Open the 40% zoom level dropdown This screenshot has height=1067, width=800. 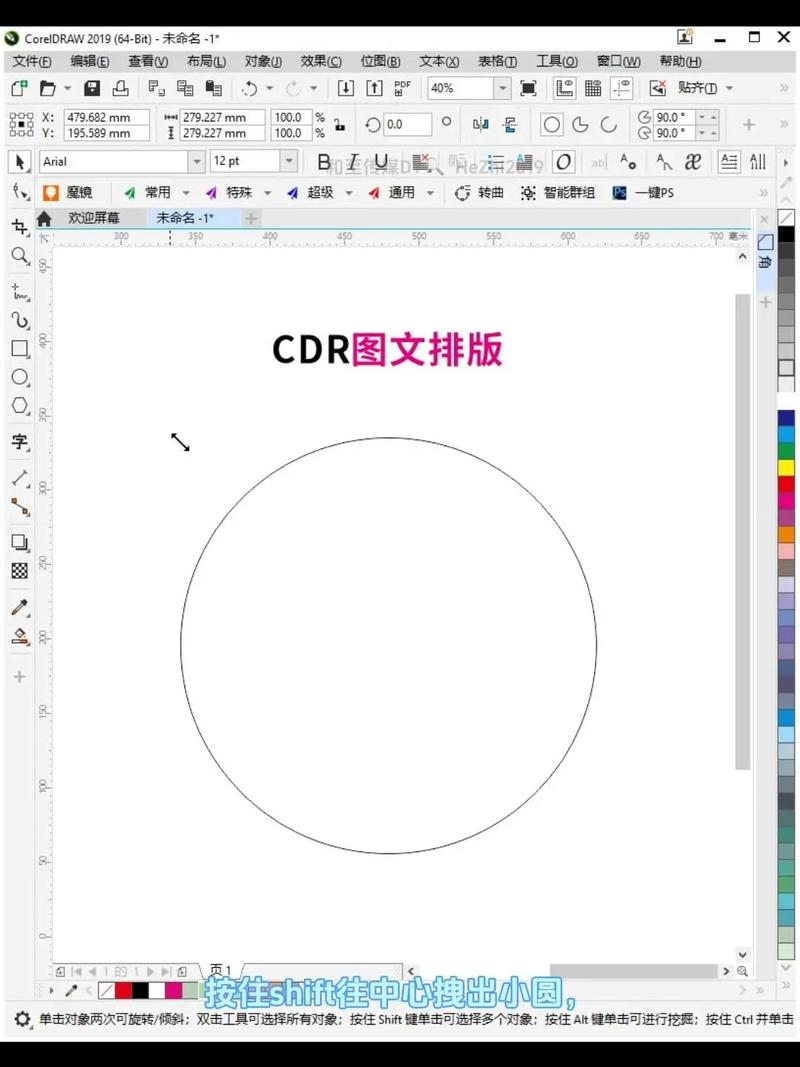pos(504,88)
